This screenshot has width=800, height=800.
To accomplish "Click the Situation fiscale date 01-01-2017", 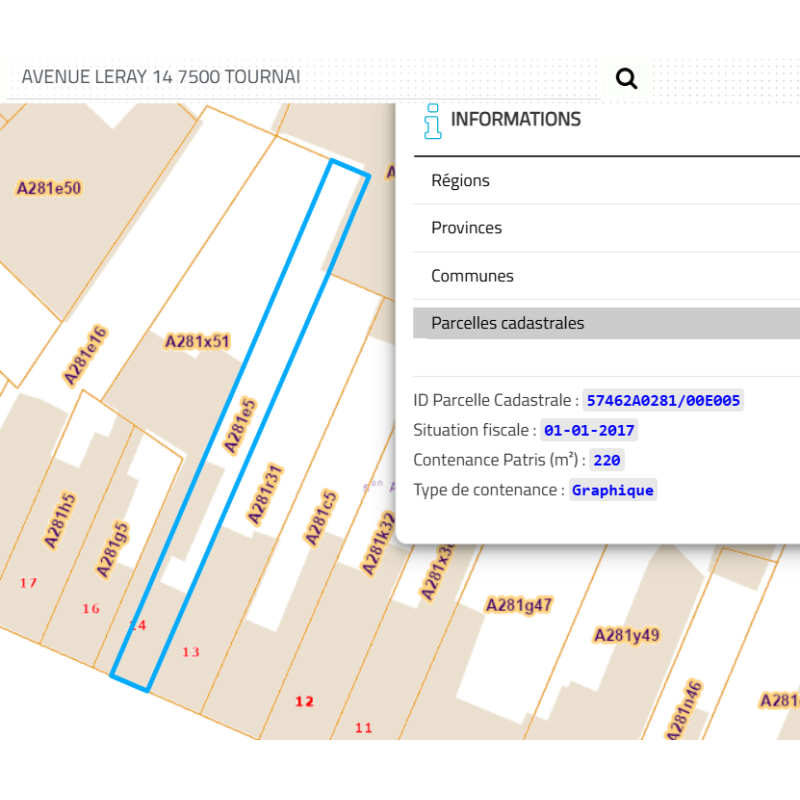I will click(588, 430).
